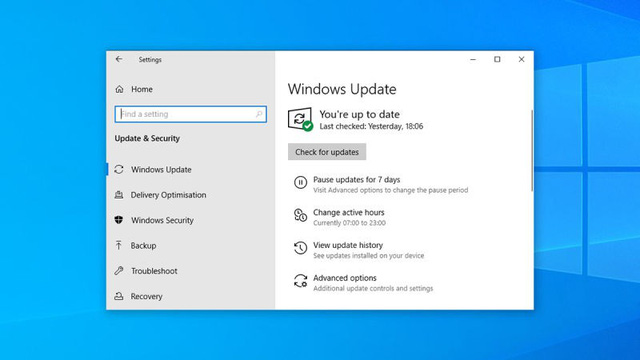
Task: Click the search magnifier icon
Action: click(259, 114)
